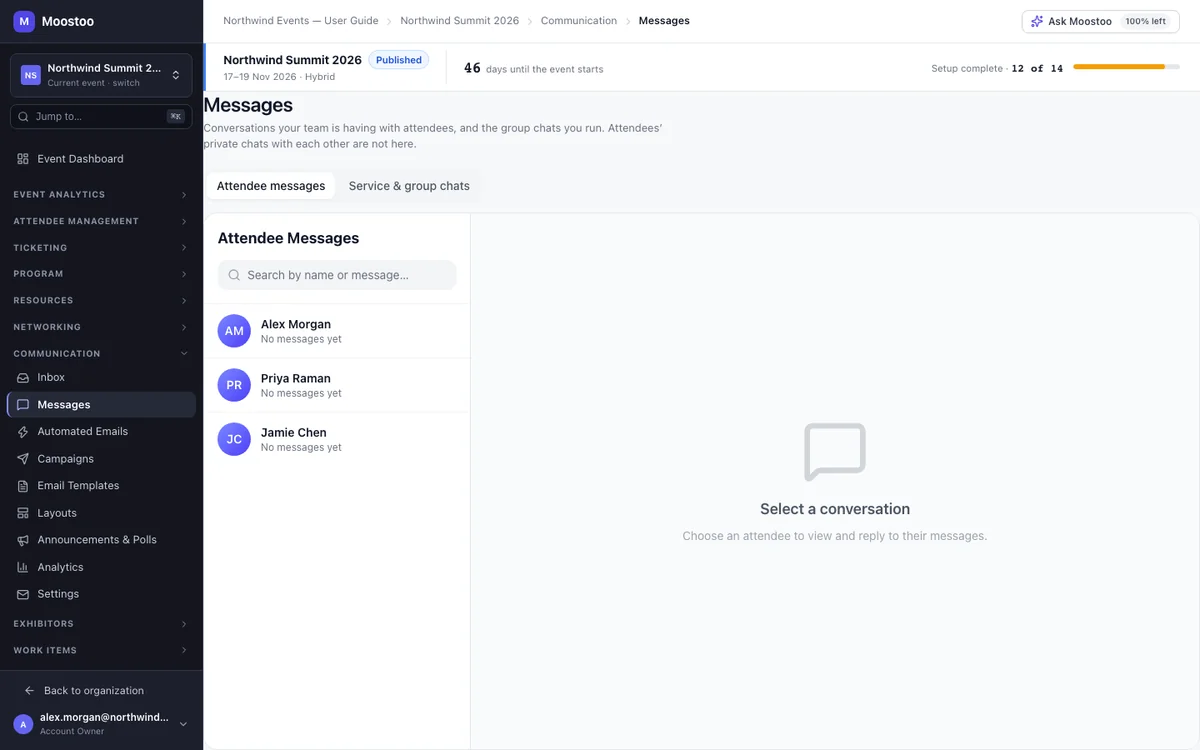
Task: Click the Analytics bar chart icon
Action: (x=23, y=567)
